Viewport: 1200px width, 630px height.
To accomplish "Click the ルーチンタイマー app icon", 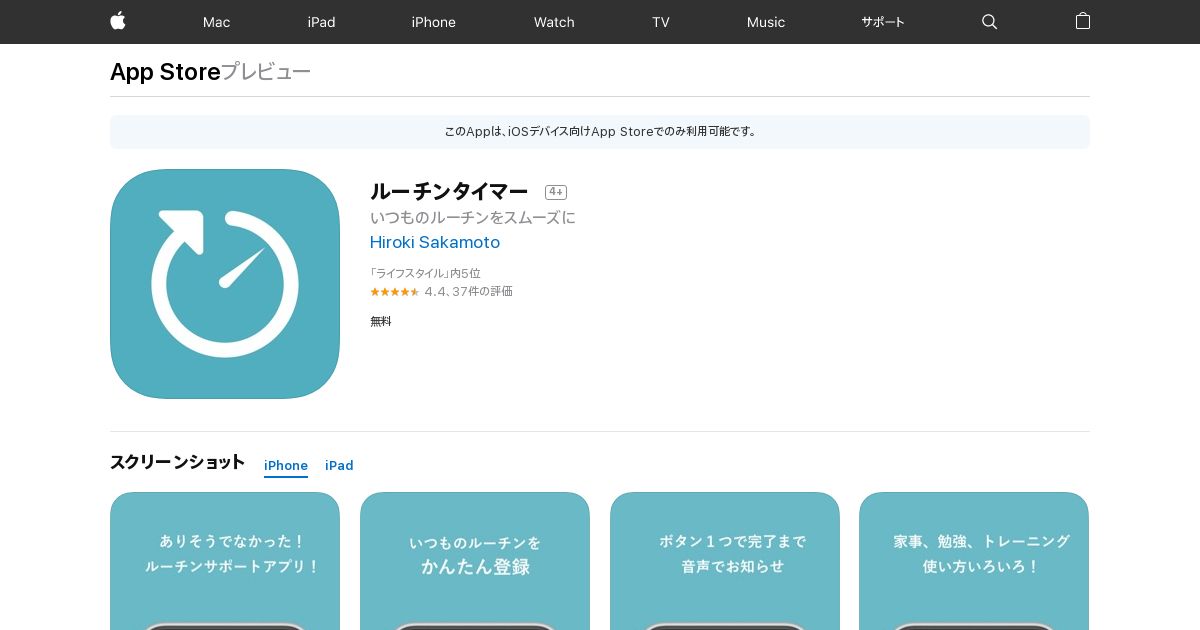I will (225, 284).
